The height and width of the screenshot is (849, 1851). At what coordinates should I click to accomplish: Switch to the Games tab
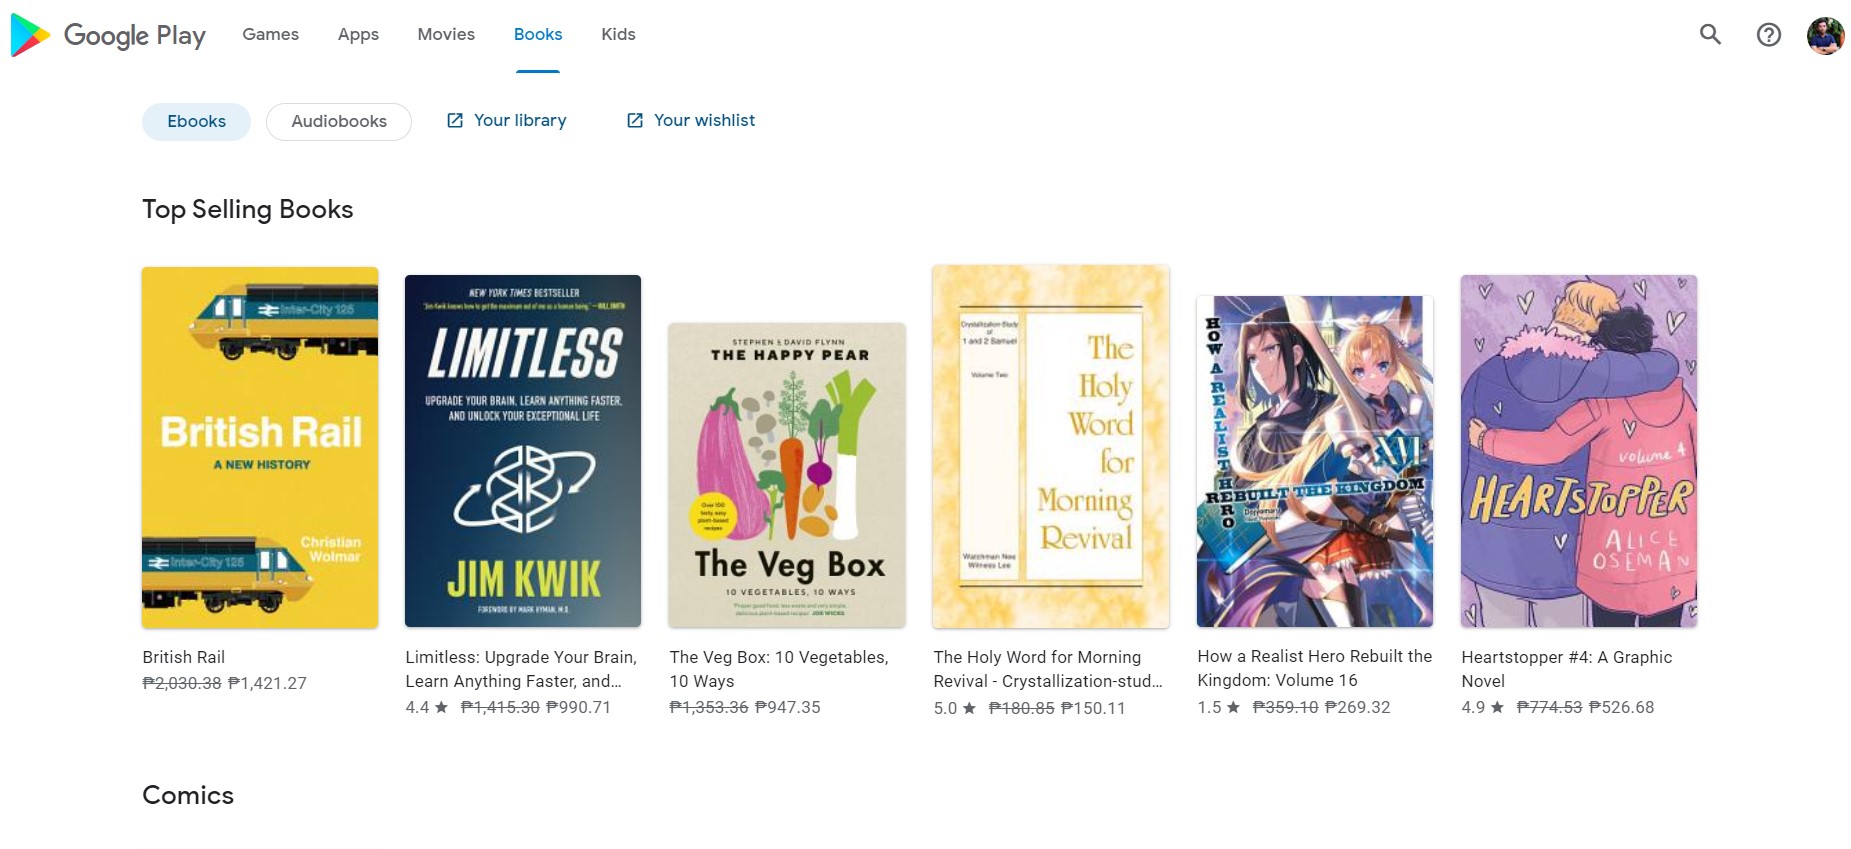(270, 34)
